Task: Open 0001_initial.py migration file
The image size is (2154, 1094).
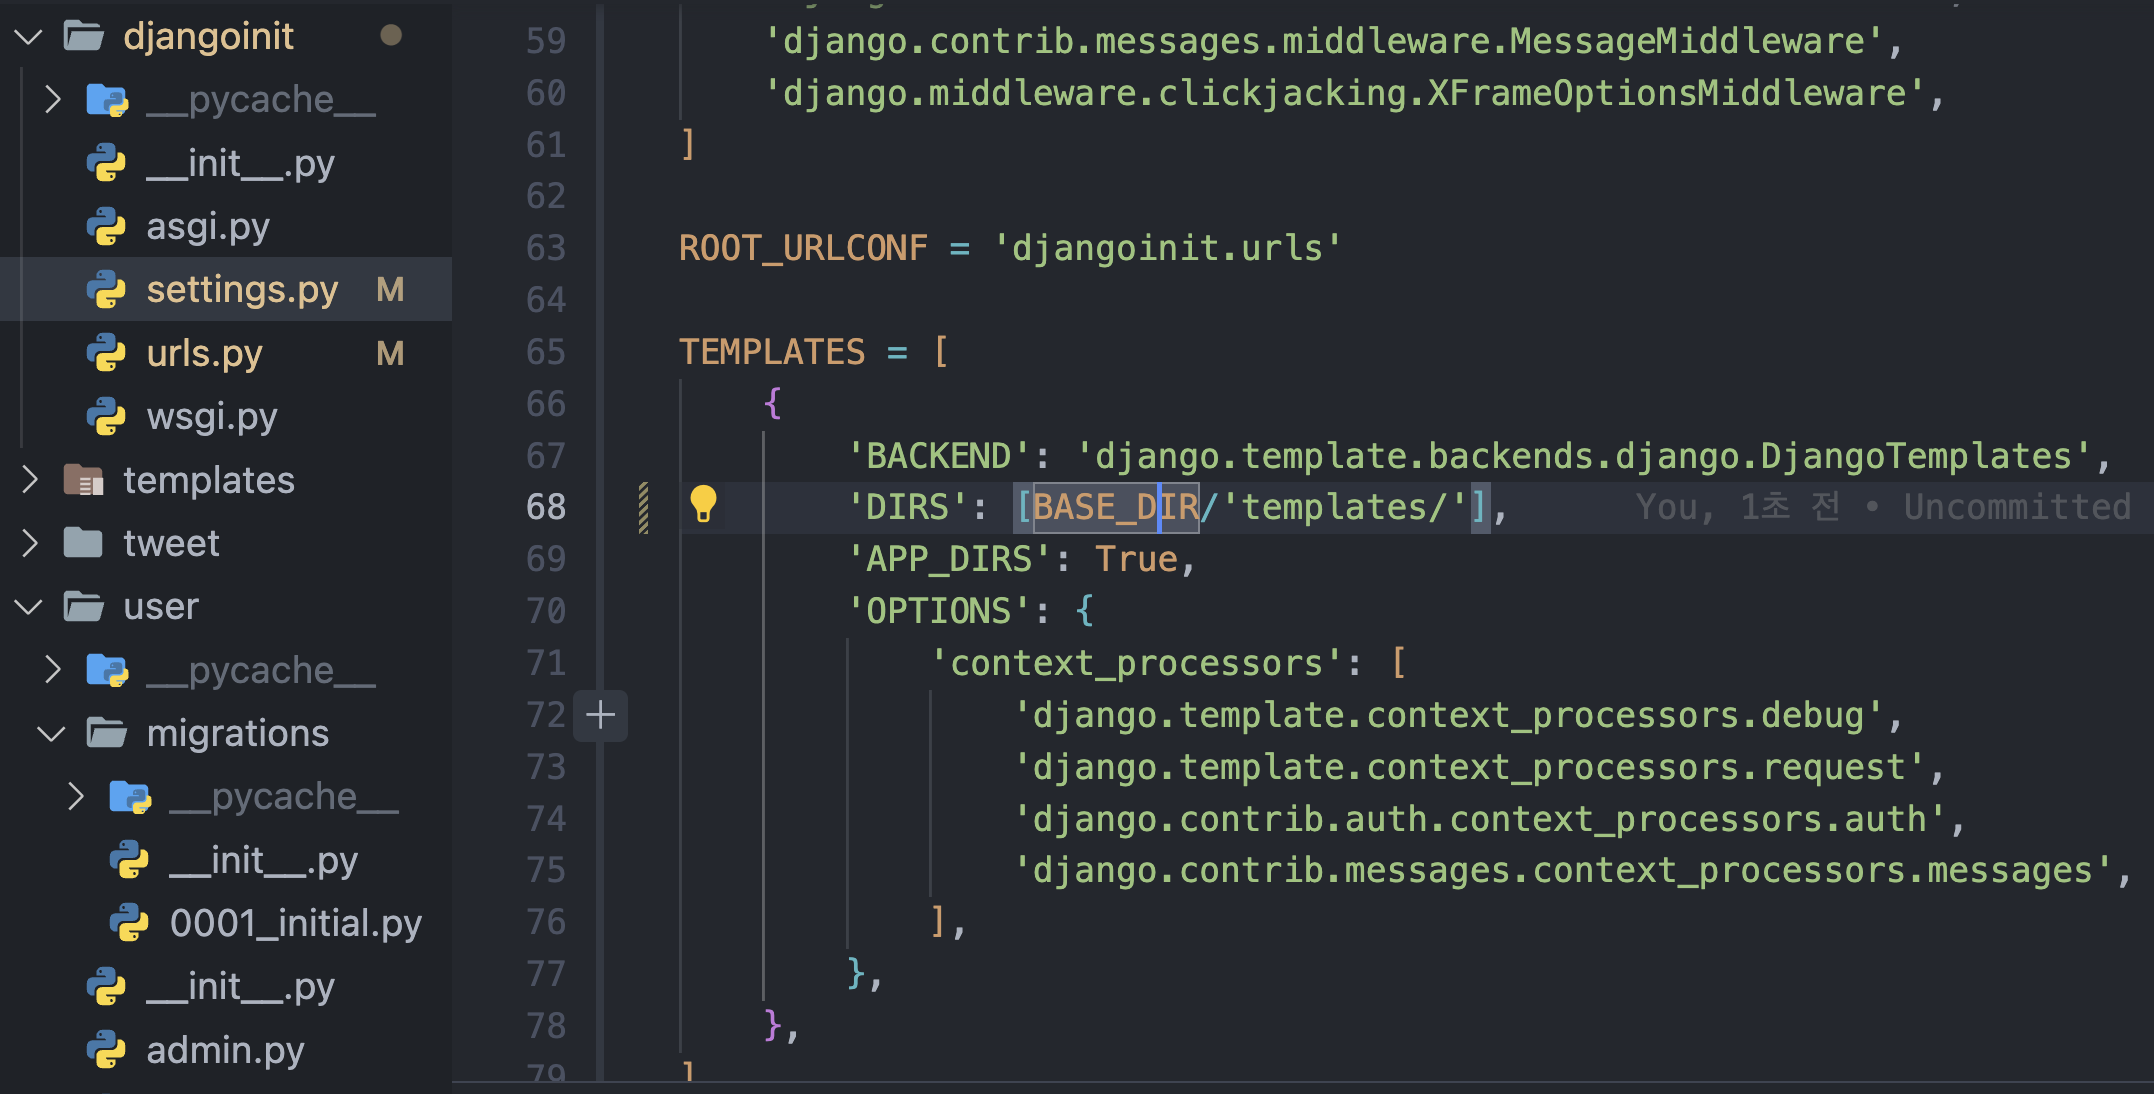Action: (296, 923)
